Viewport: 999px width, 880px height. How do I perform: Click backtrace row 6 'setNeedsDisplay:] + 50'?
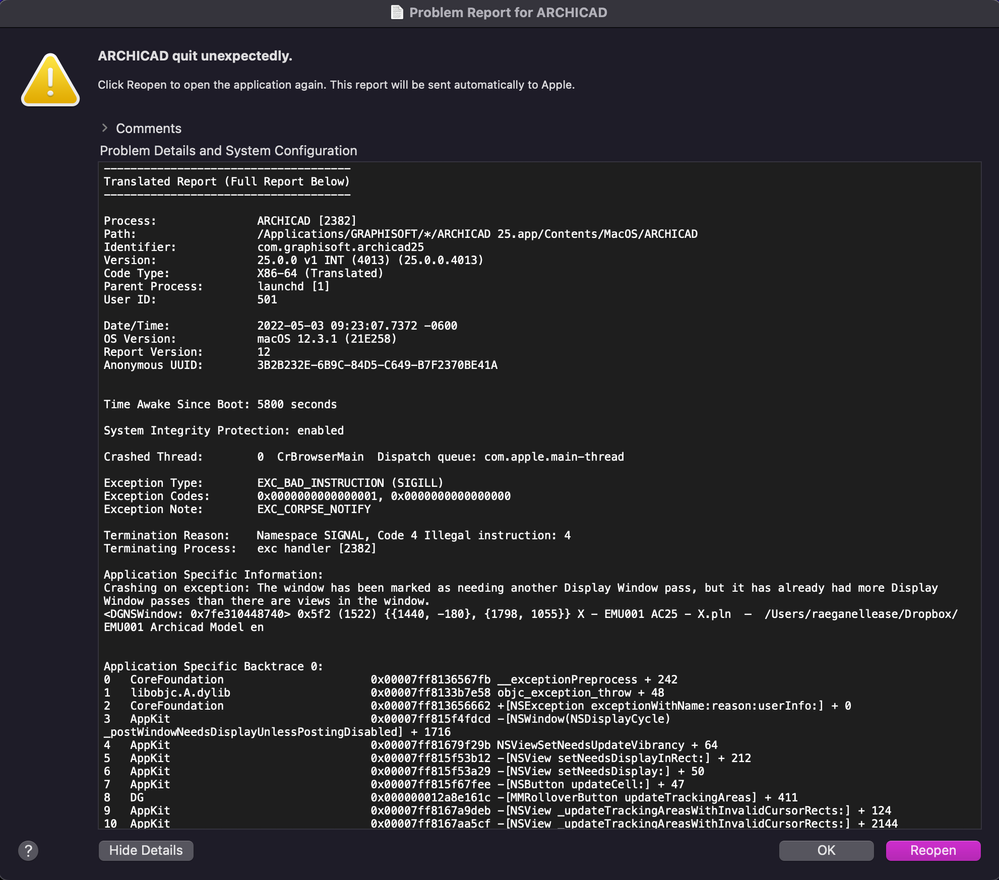pyautogui.click(x=404, y=772)
